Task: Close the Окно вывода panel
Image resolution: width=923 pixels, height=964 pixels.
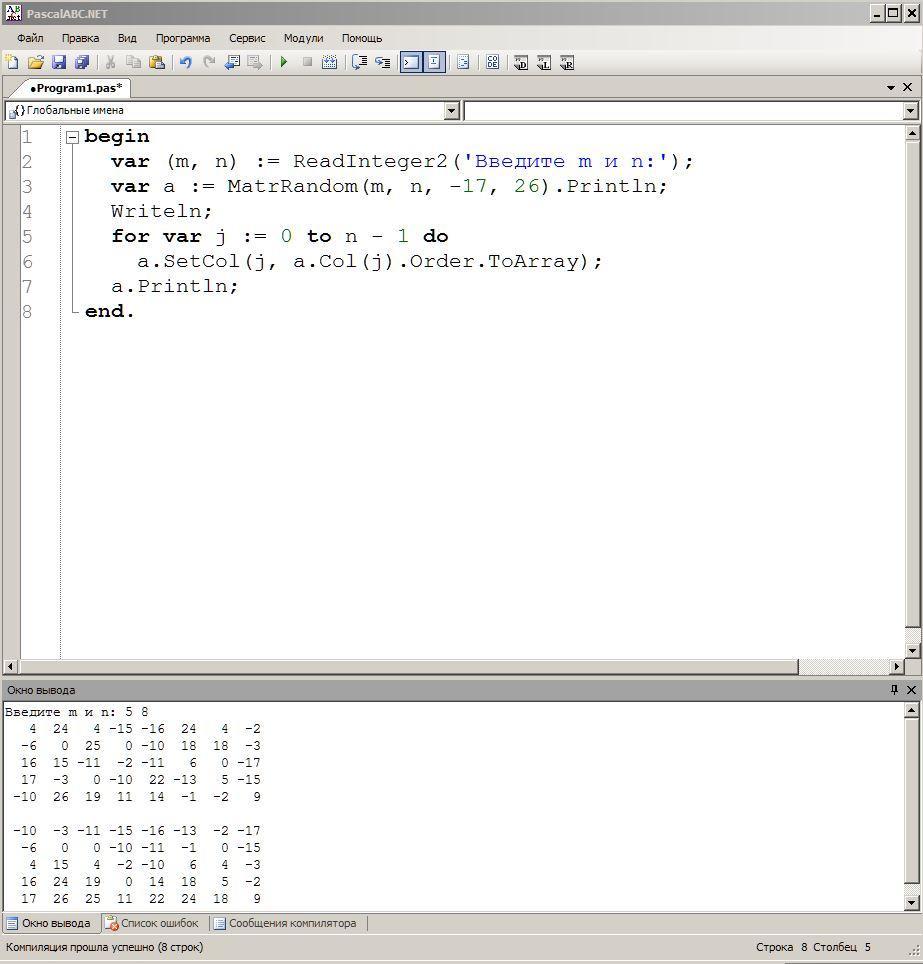Action: tap(911, 690)
